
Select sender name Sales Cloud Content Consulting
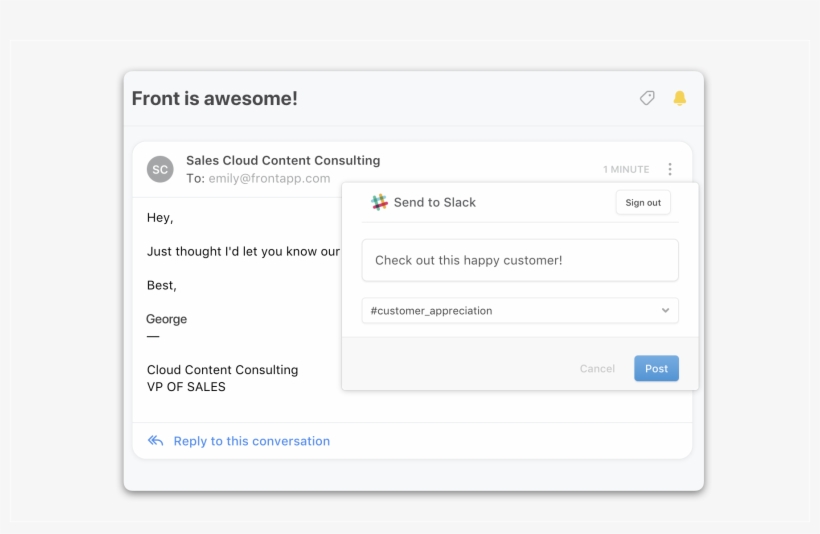pos(283,160)
